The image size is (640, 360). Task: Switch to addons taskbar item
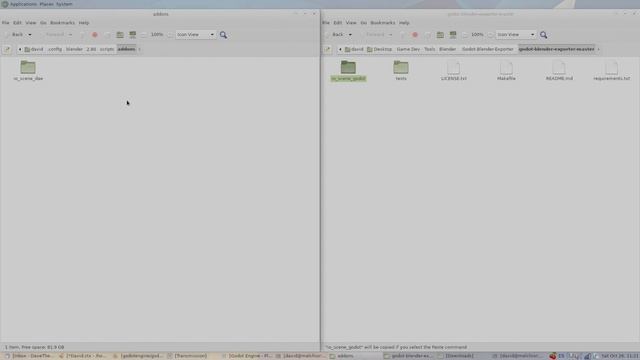click(355, 356)
